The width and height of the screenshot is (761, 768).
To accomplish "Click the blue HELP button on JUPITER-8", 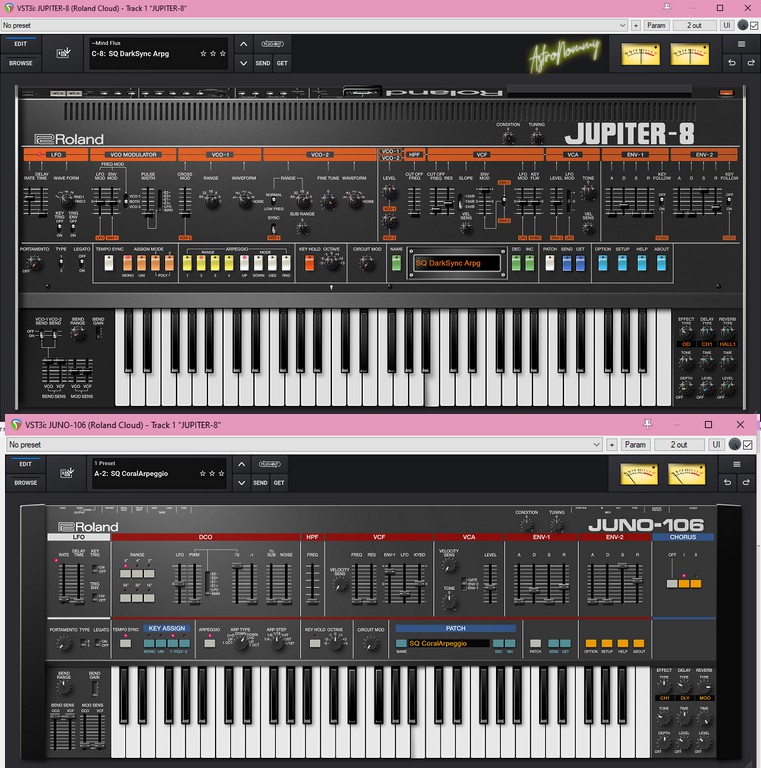I will pyautogui.click(x=642, y=264).
